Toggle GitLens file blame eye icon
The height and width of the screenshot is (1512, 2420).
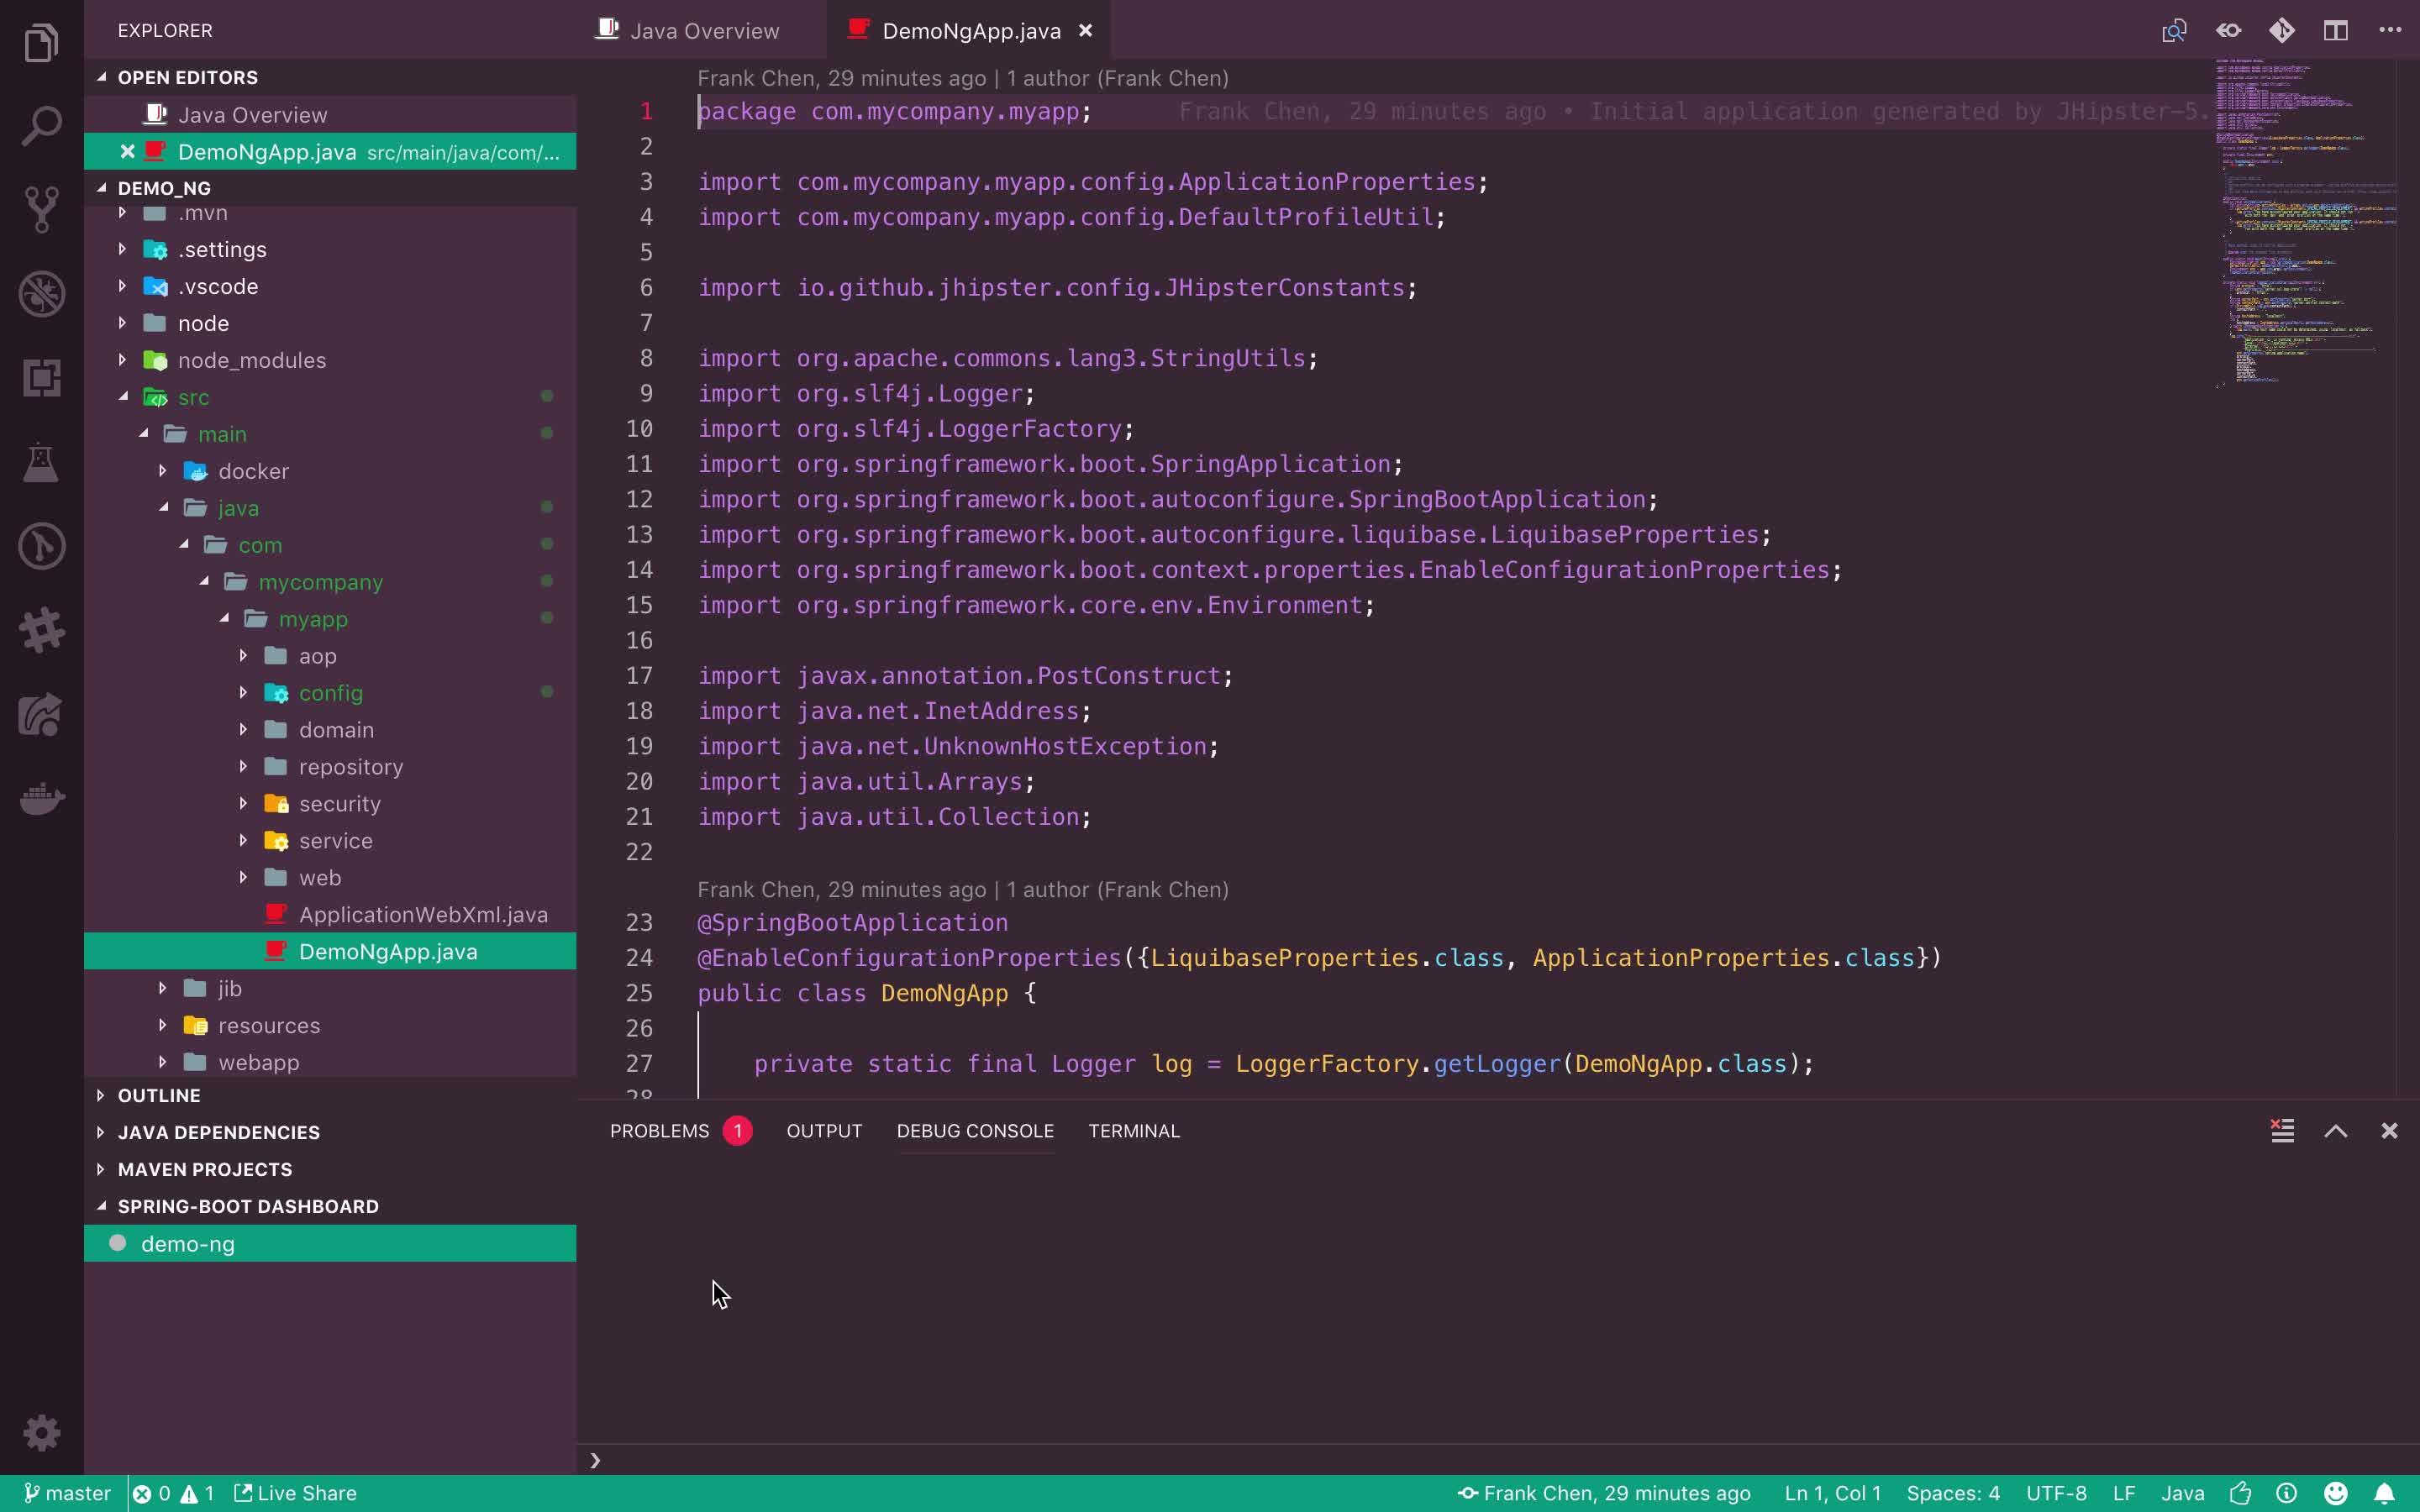click(2228, 31)
